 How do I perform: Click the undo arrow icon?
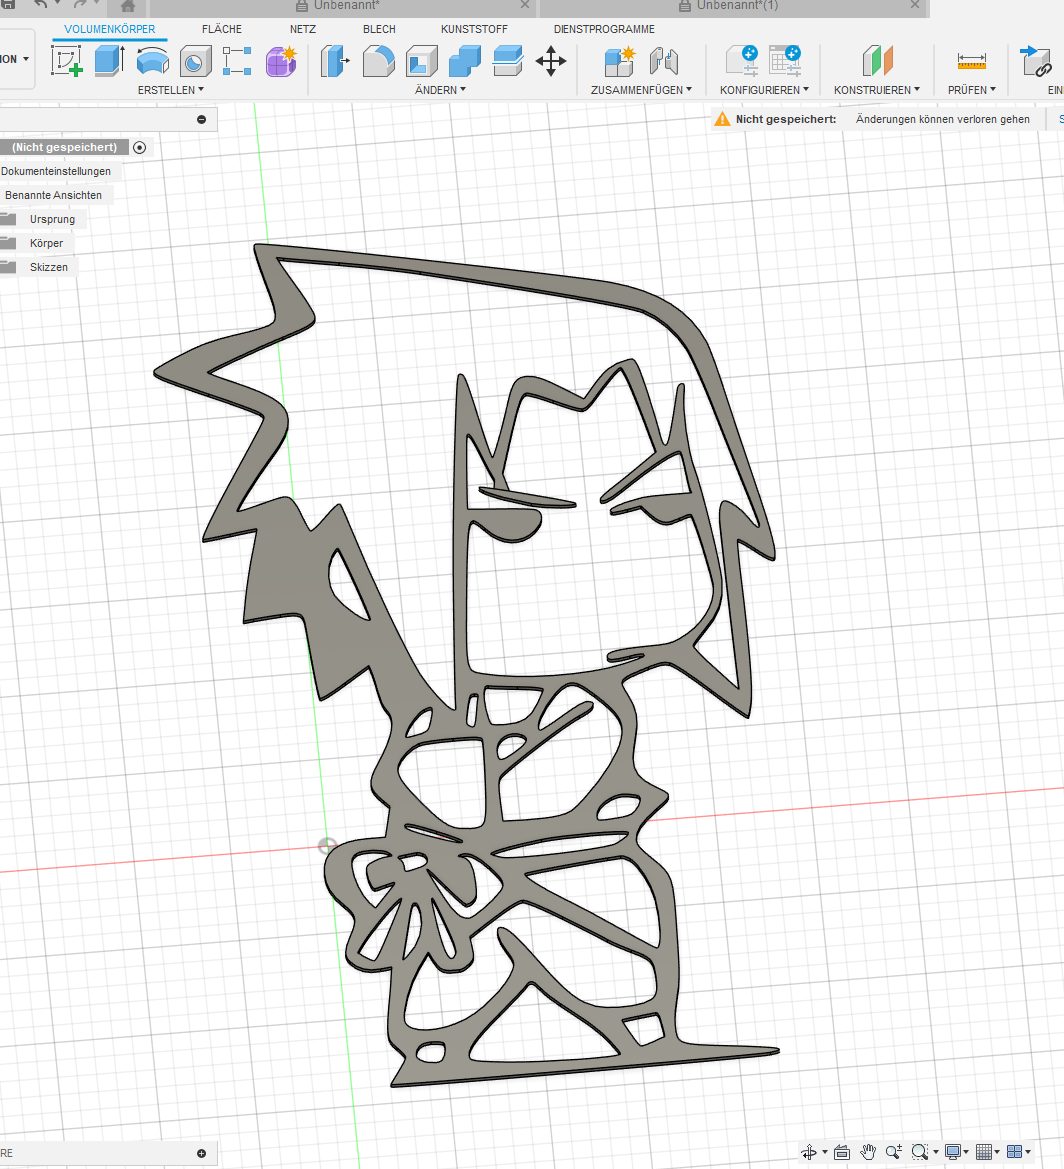click(x=41, y=4)
